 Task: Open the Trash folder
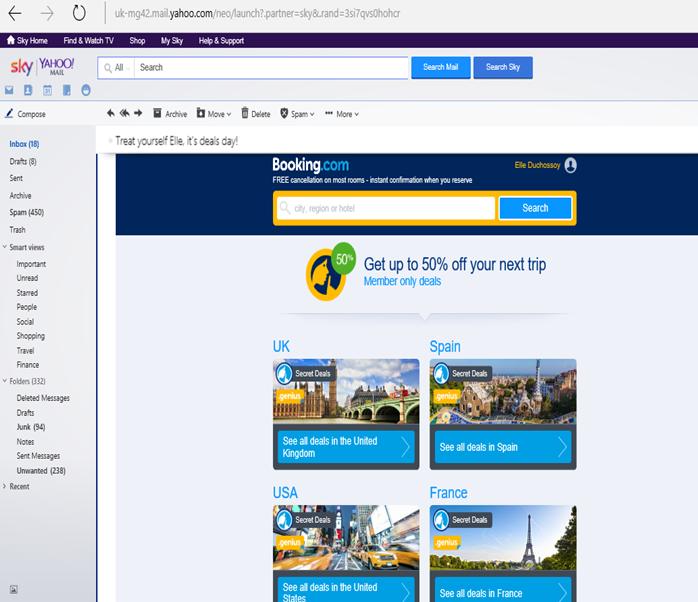(x=17, y=230)
